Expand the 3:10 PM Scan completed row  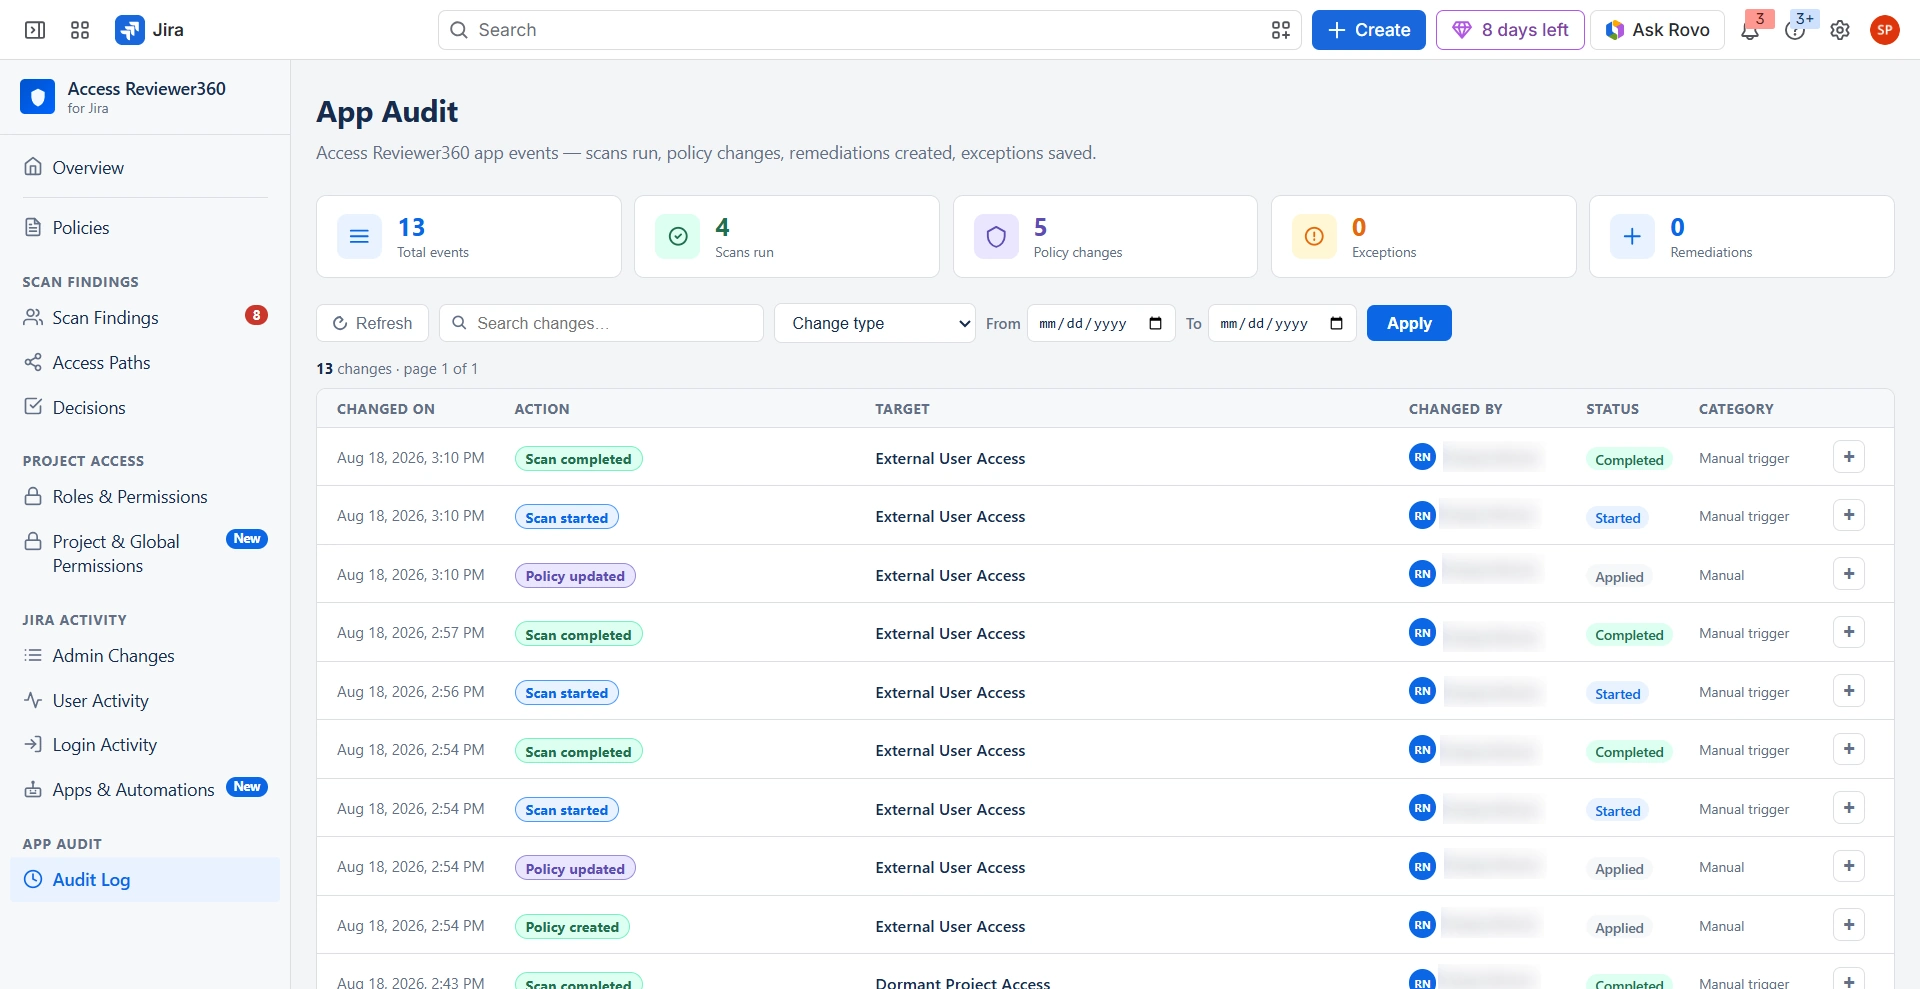pos(1849,457)
